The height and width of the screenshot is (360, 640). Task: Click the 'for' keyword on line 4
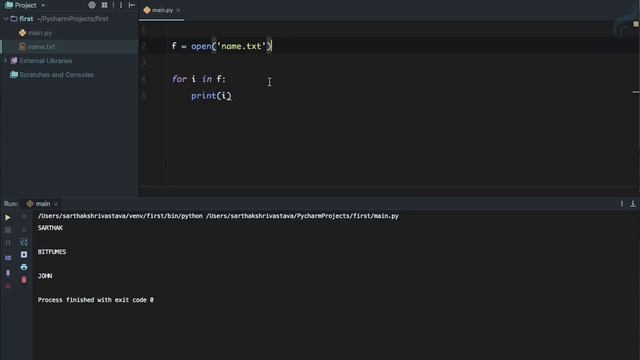click(179, 79)
